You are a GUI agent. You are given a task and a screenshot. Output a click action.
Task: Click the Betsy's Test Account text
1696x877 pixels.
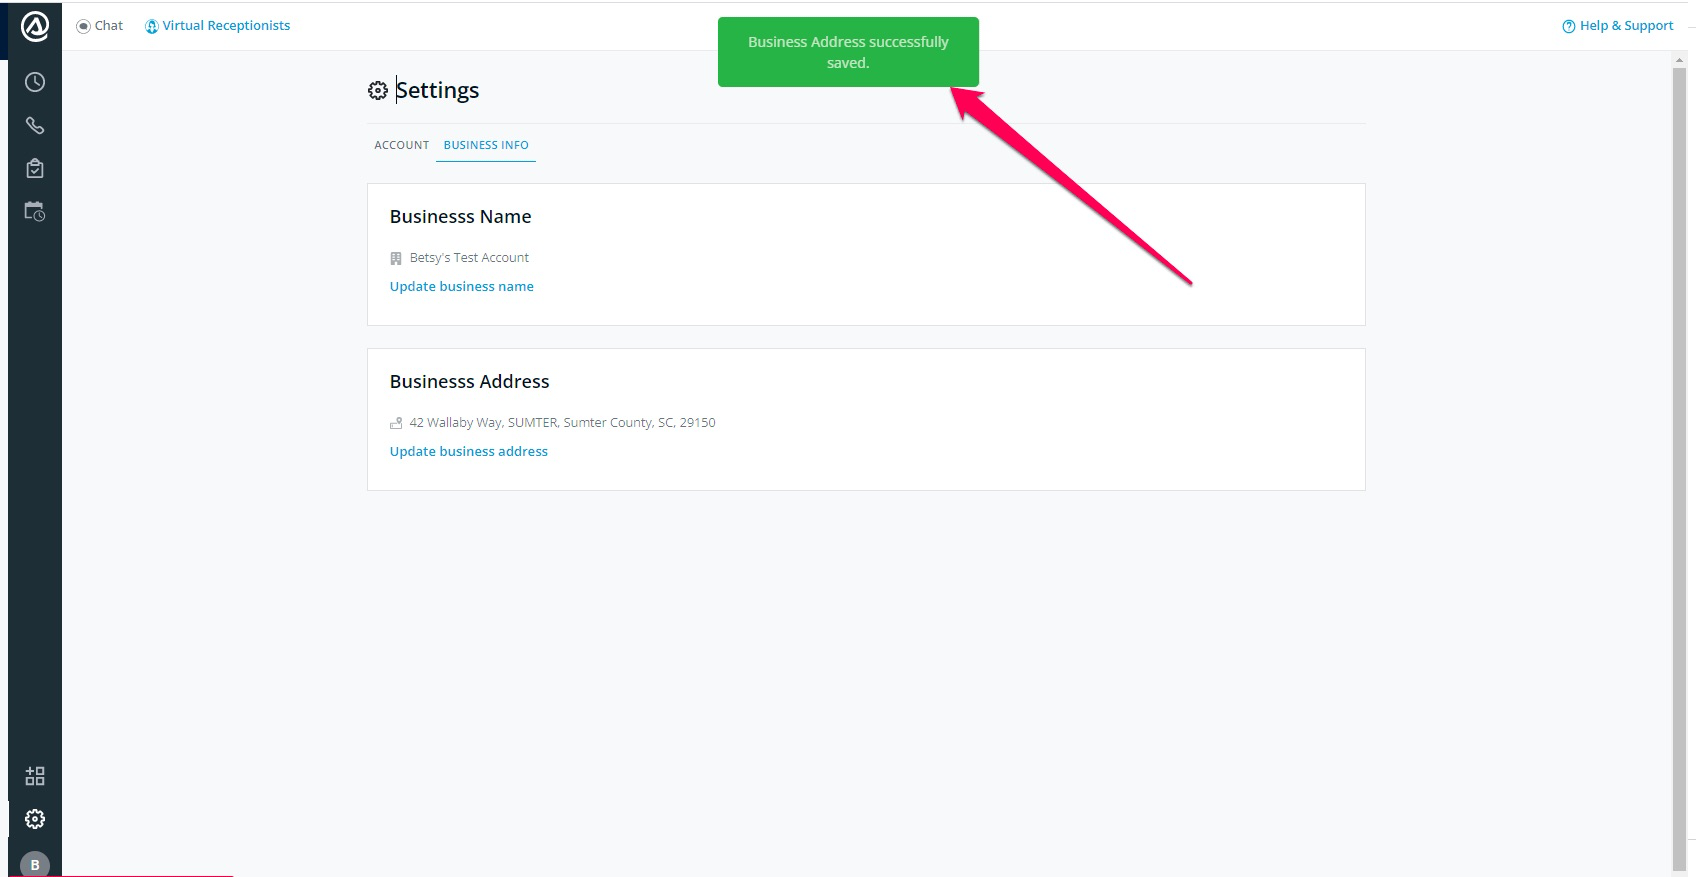coord(469,258)
